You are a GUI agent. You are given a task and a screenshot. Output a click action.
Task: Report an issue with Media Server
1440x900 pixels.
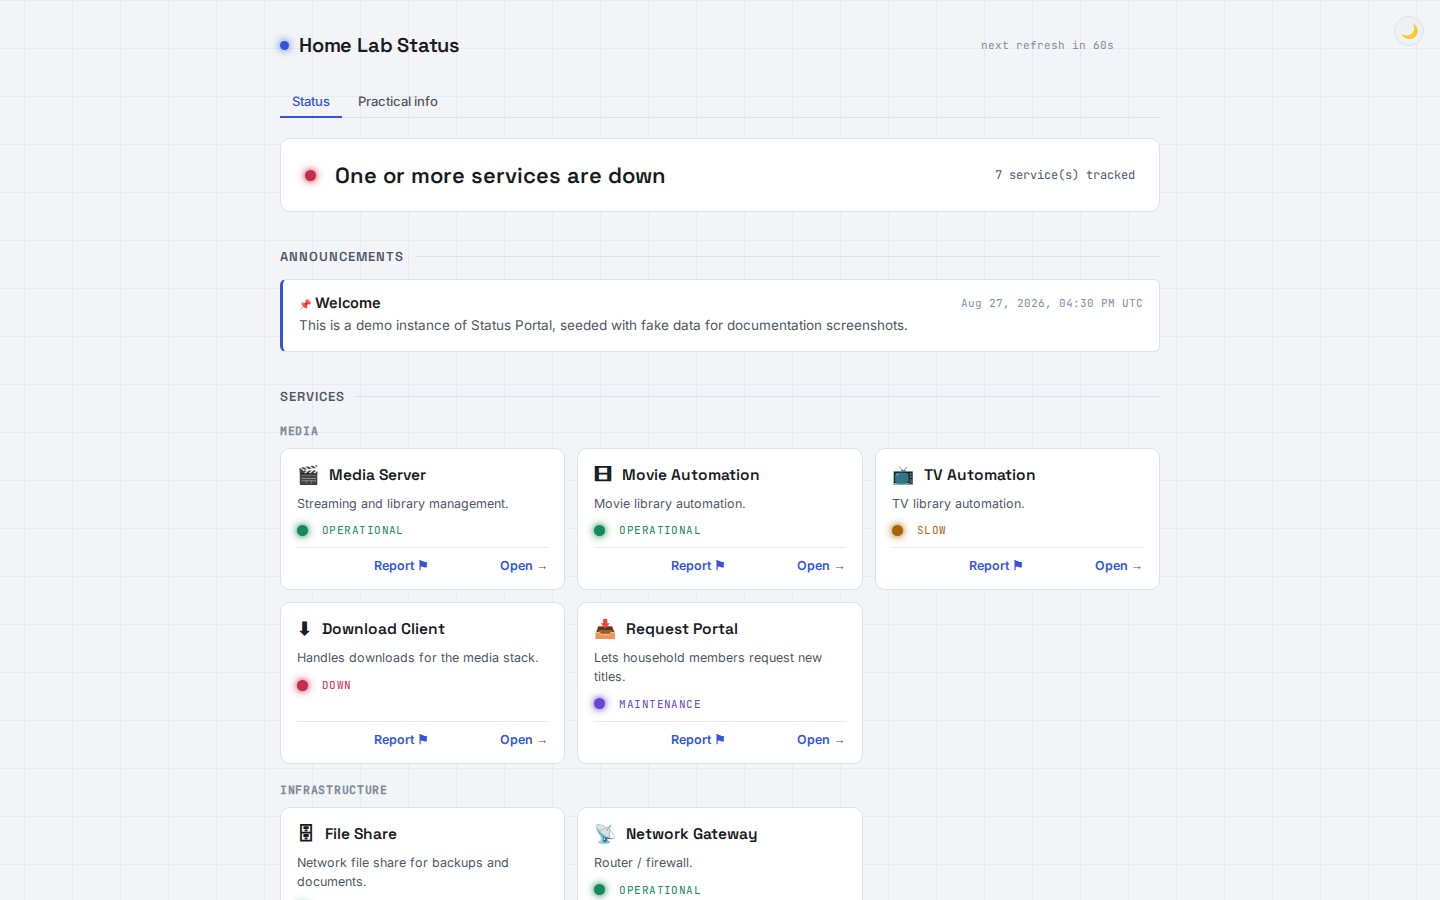click(401, 566)
